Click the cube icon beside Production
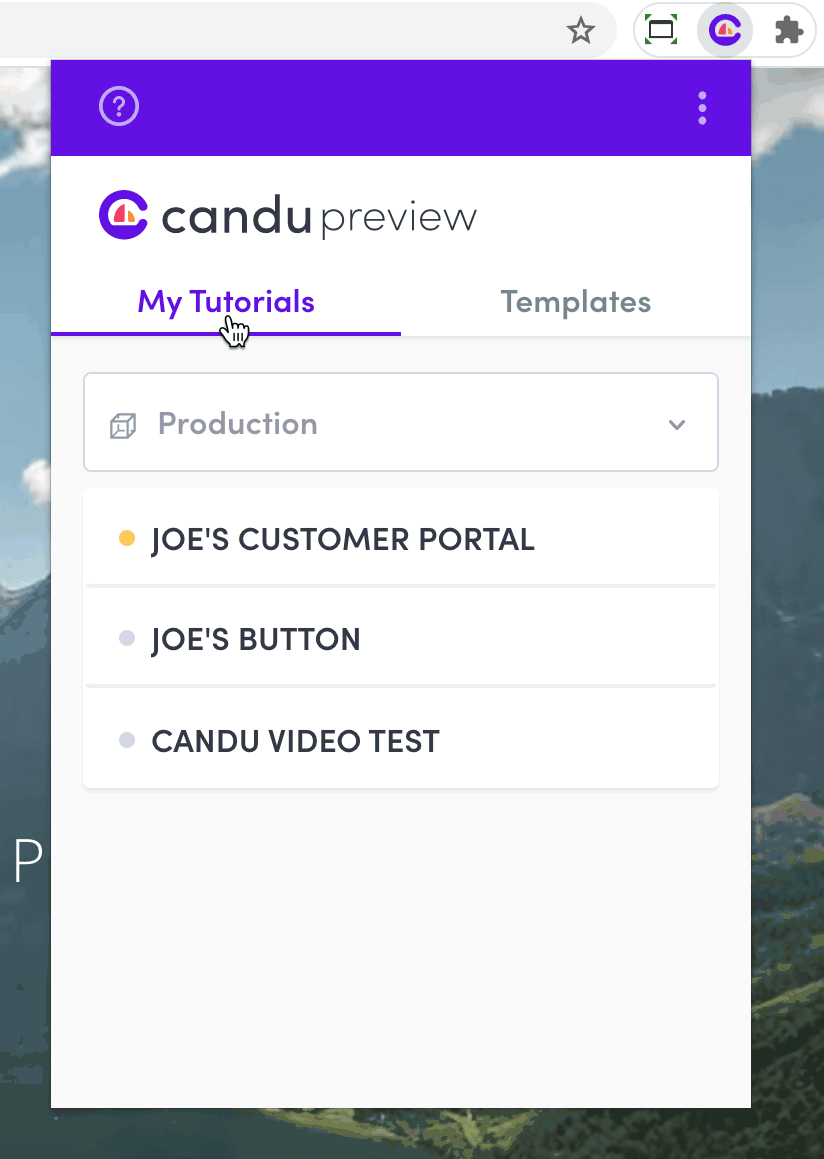Image resolution: width=824 pixels, height=1159 pixels. (x=123, y=426)
